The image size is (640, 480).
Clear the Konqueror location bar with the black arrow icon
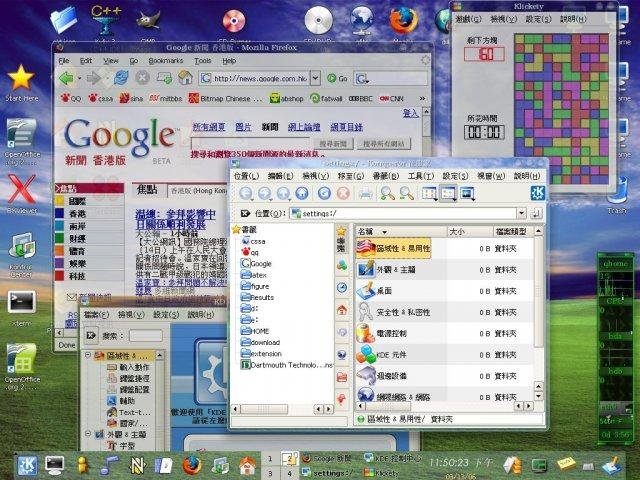click(x=245, y=213)
